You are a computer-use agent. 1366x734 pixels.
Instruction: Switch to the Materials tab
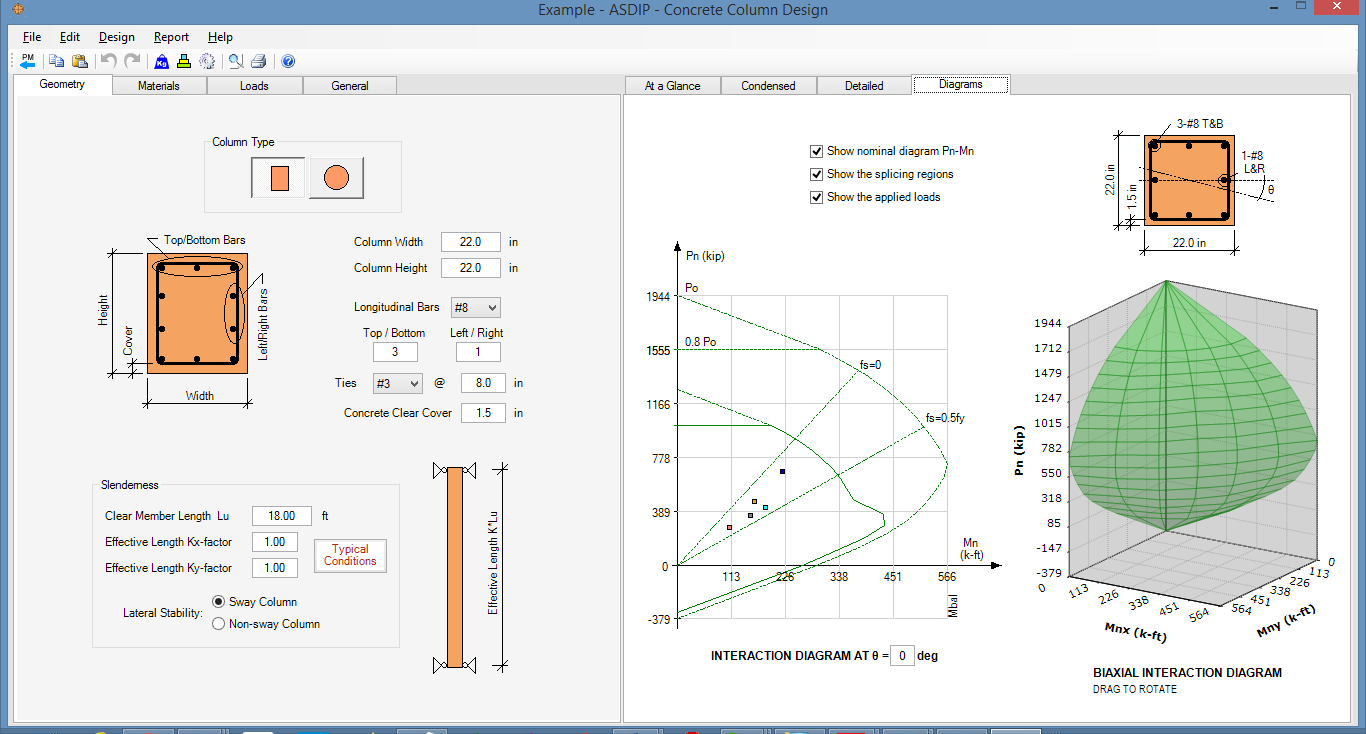(159, 85)
